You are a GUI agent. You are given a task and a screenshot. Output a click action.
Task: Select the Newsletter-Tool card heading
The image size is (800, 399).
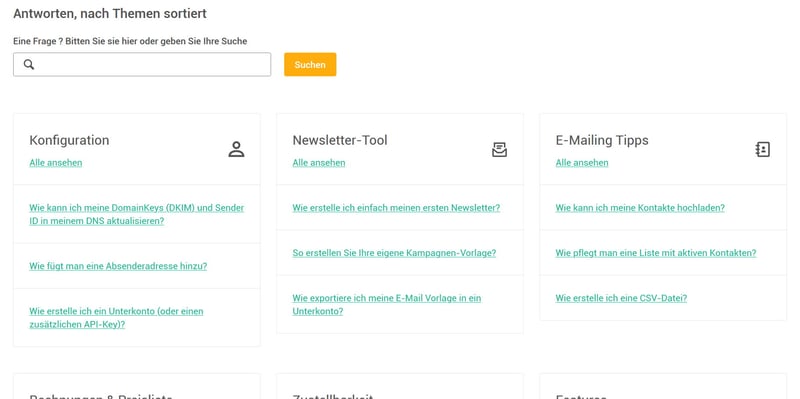tap(340, 140)
